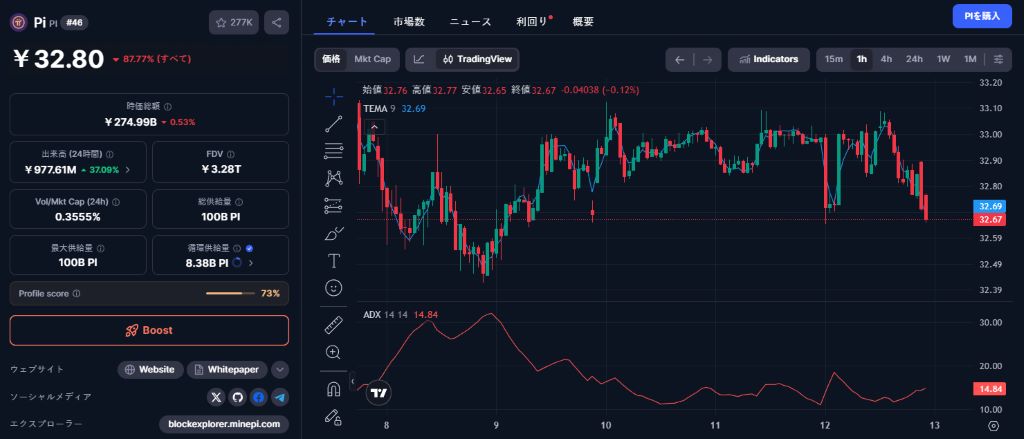
Task: Add Pi to watchlist star button
Action: (234, 22)
